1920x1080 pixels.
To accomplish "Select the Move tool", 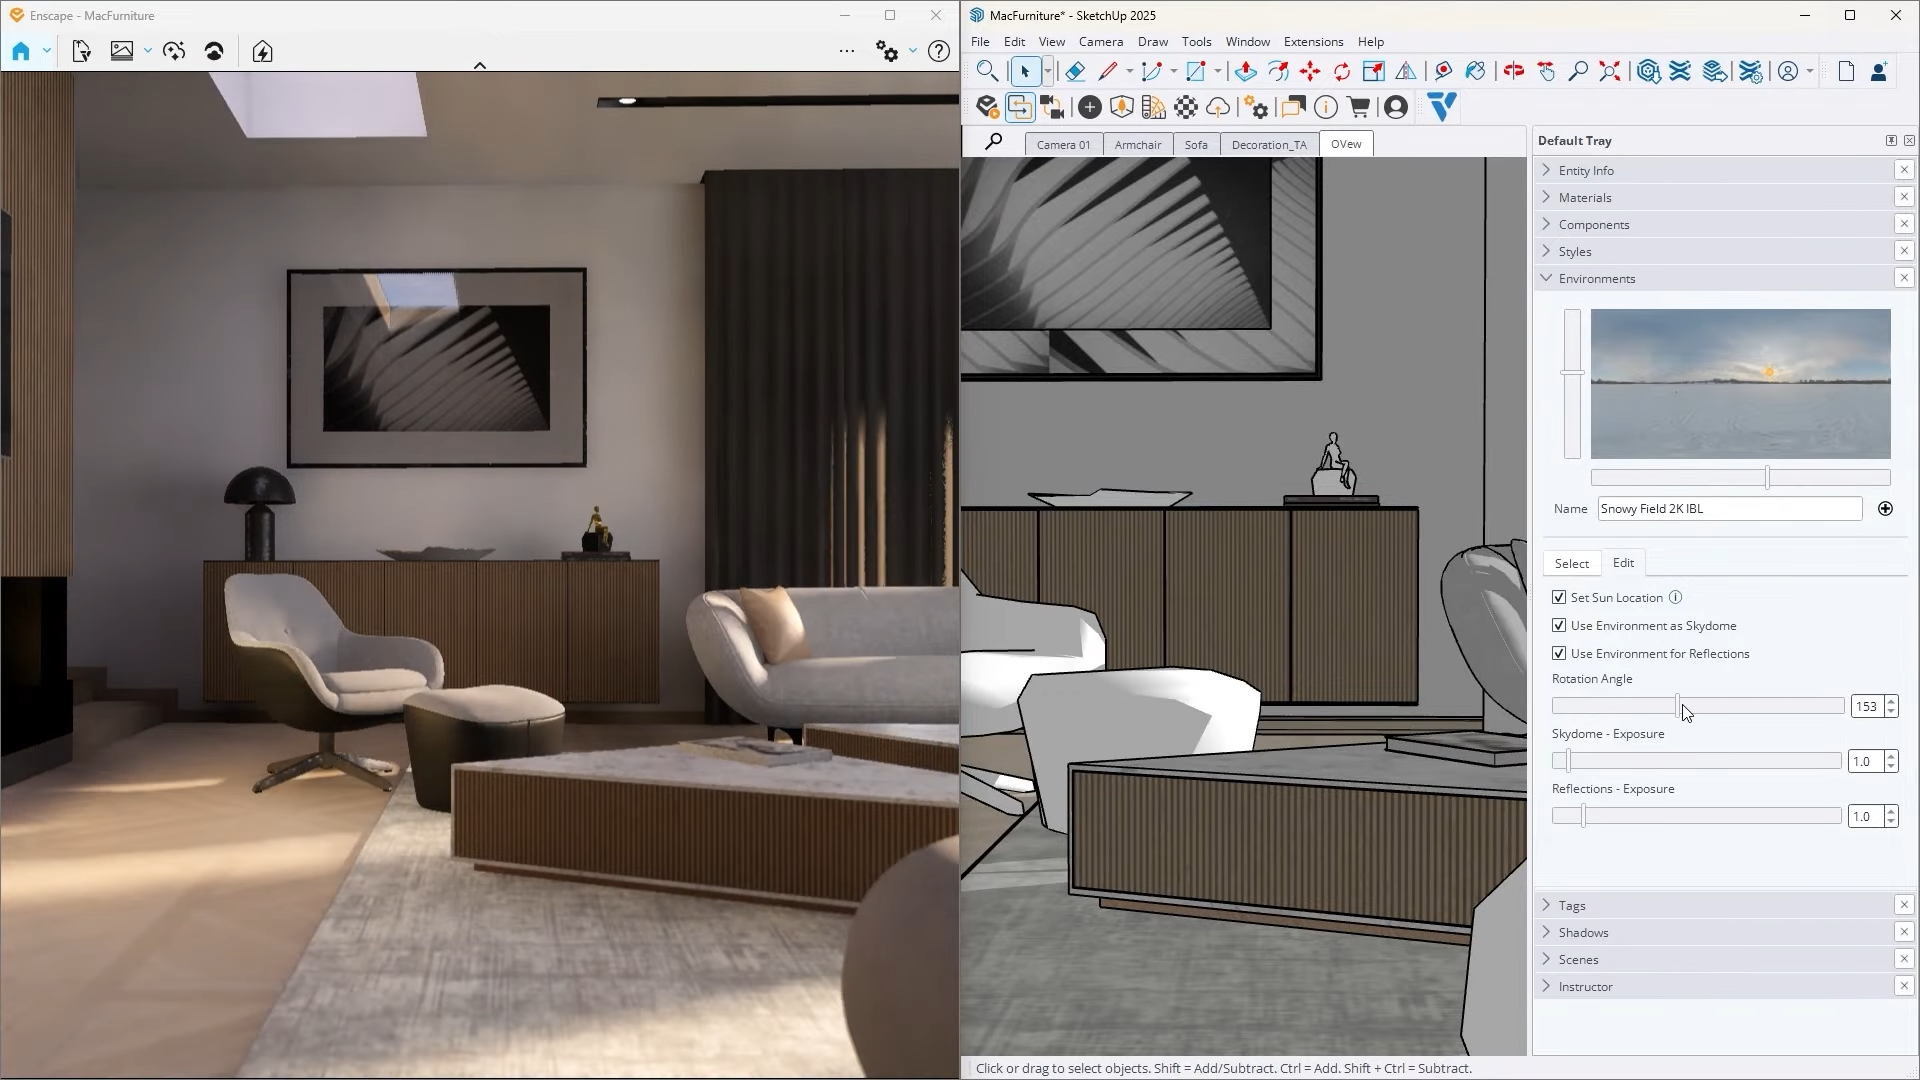I will pos(1310,71).
